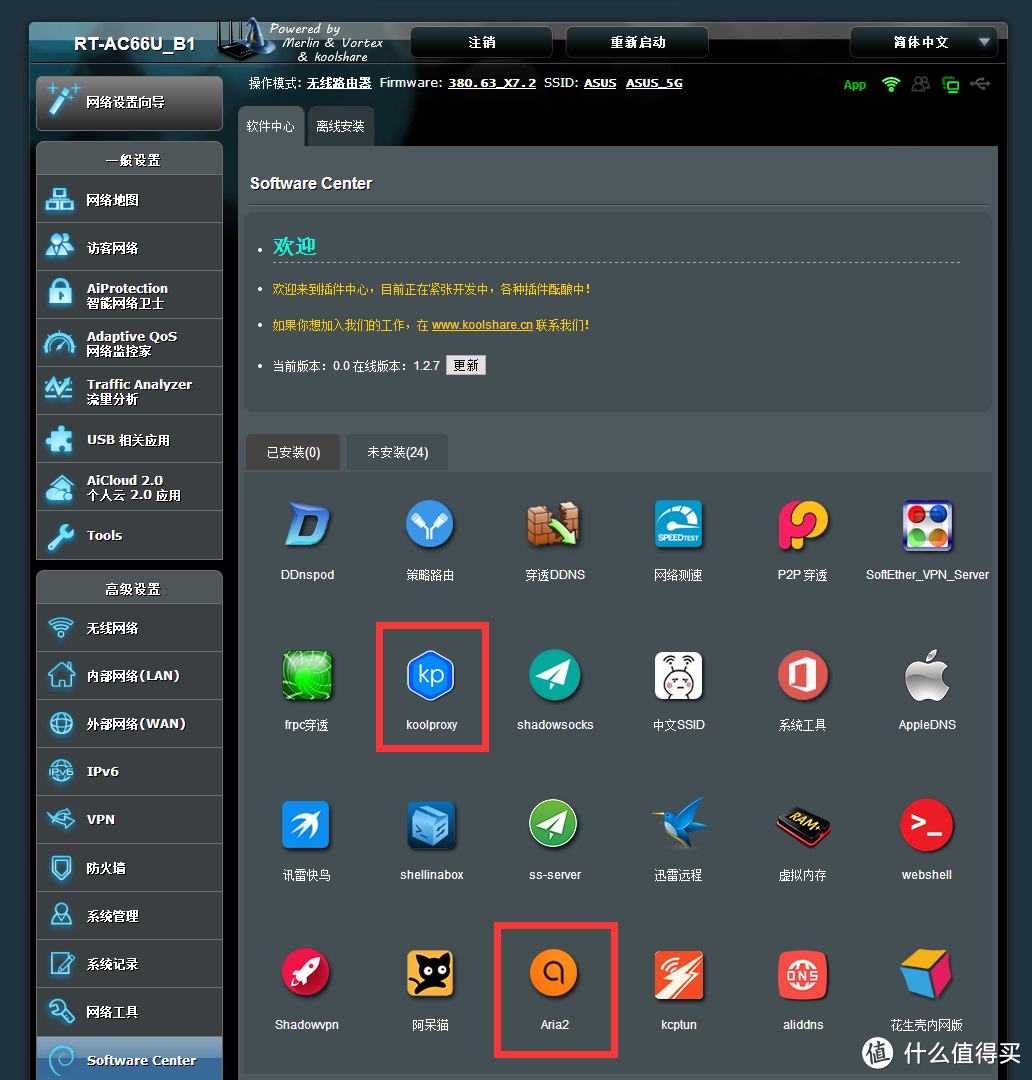Click the green network clients status icon

tap(951, 85)
